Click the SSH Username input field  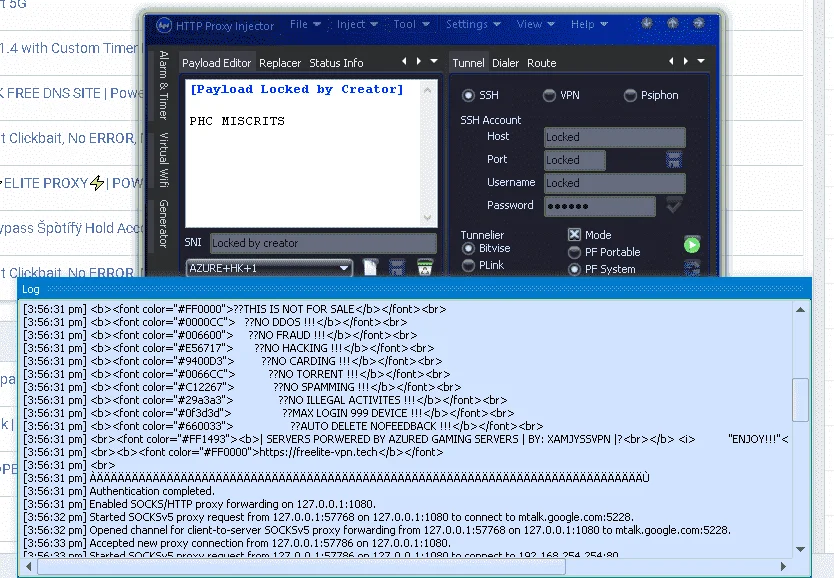coord(614,183)
